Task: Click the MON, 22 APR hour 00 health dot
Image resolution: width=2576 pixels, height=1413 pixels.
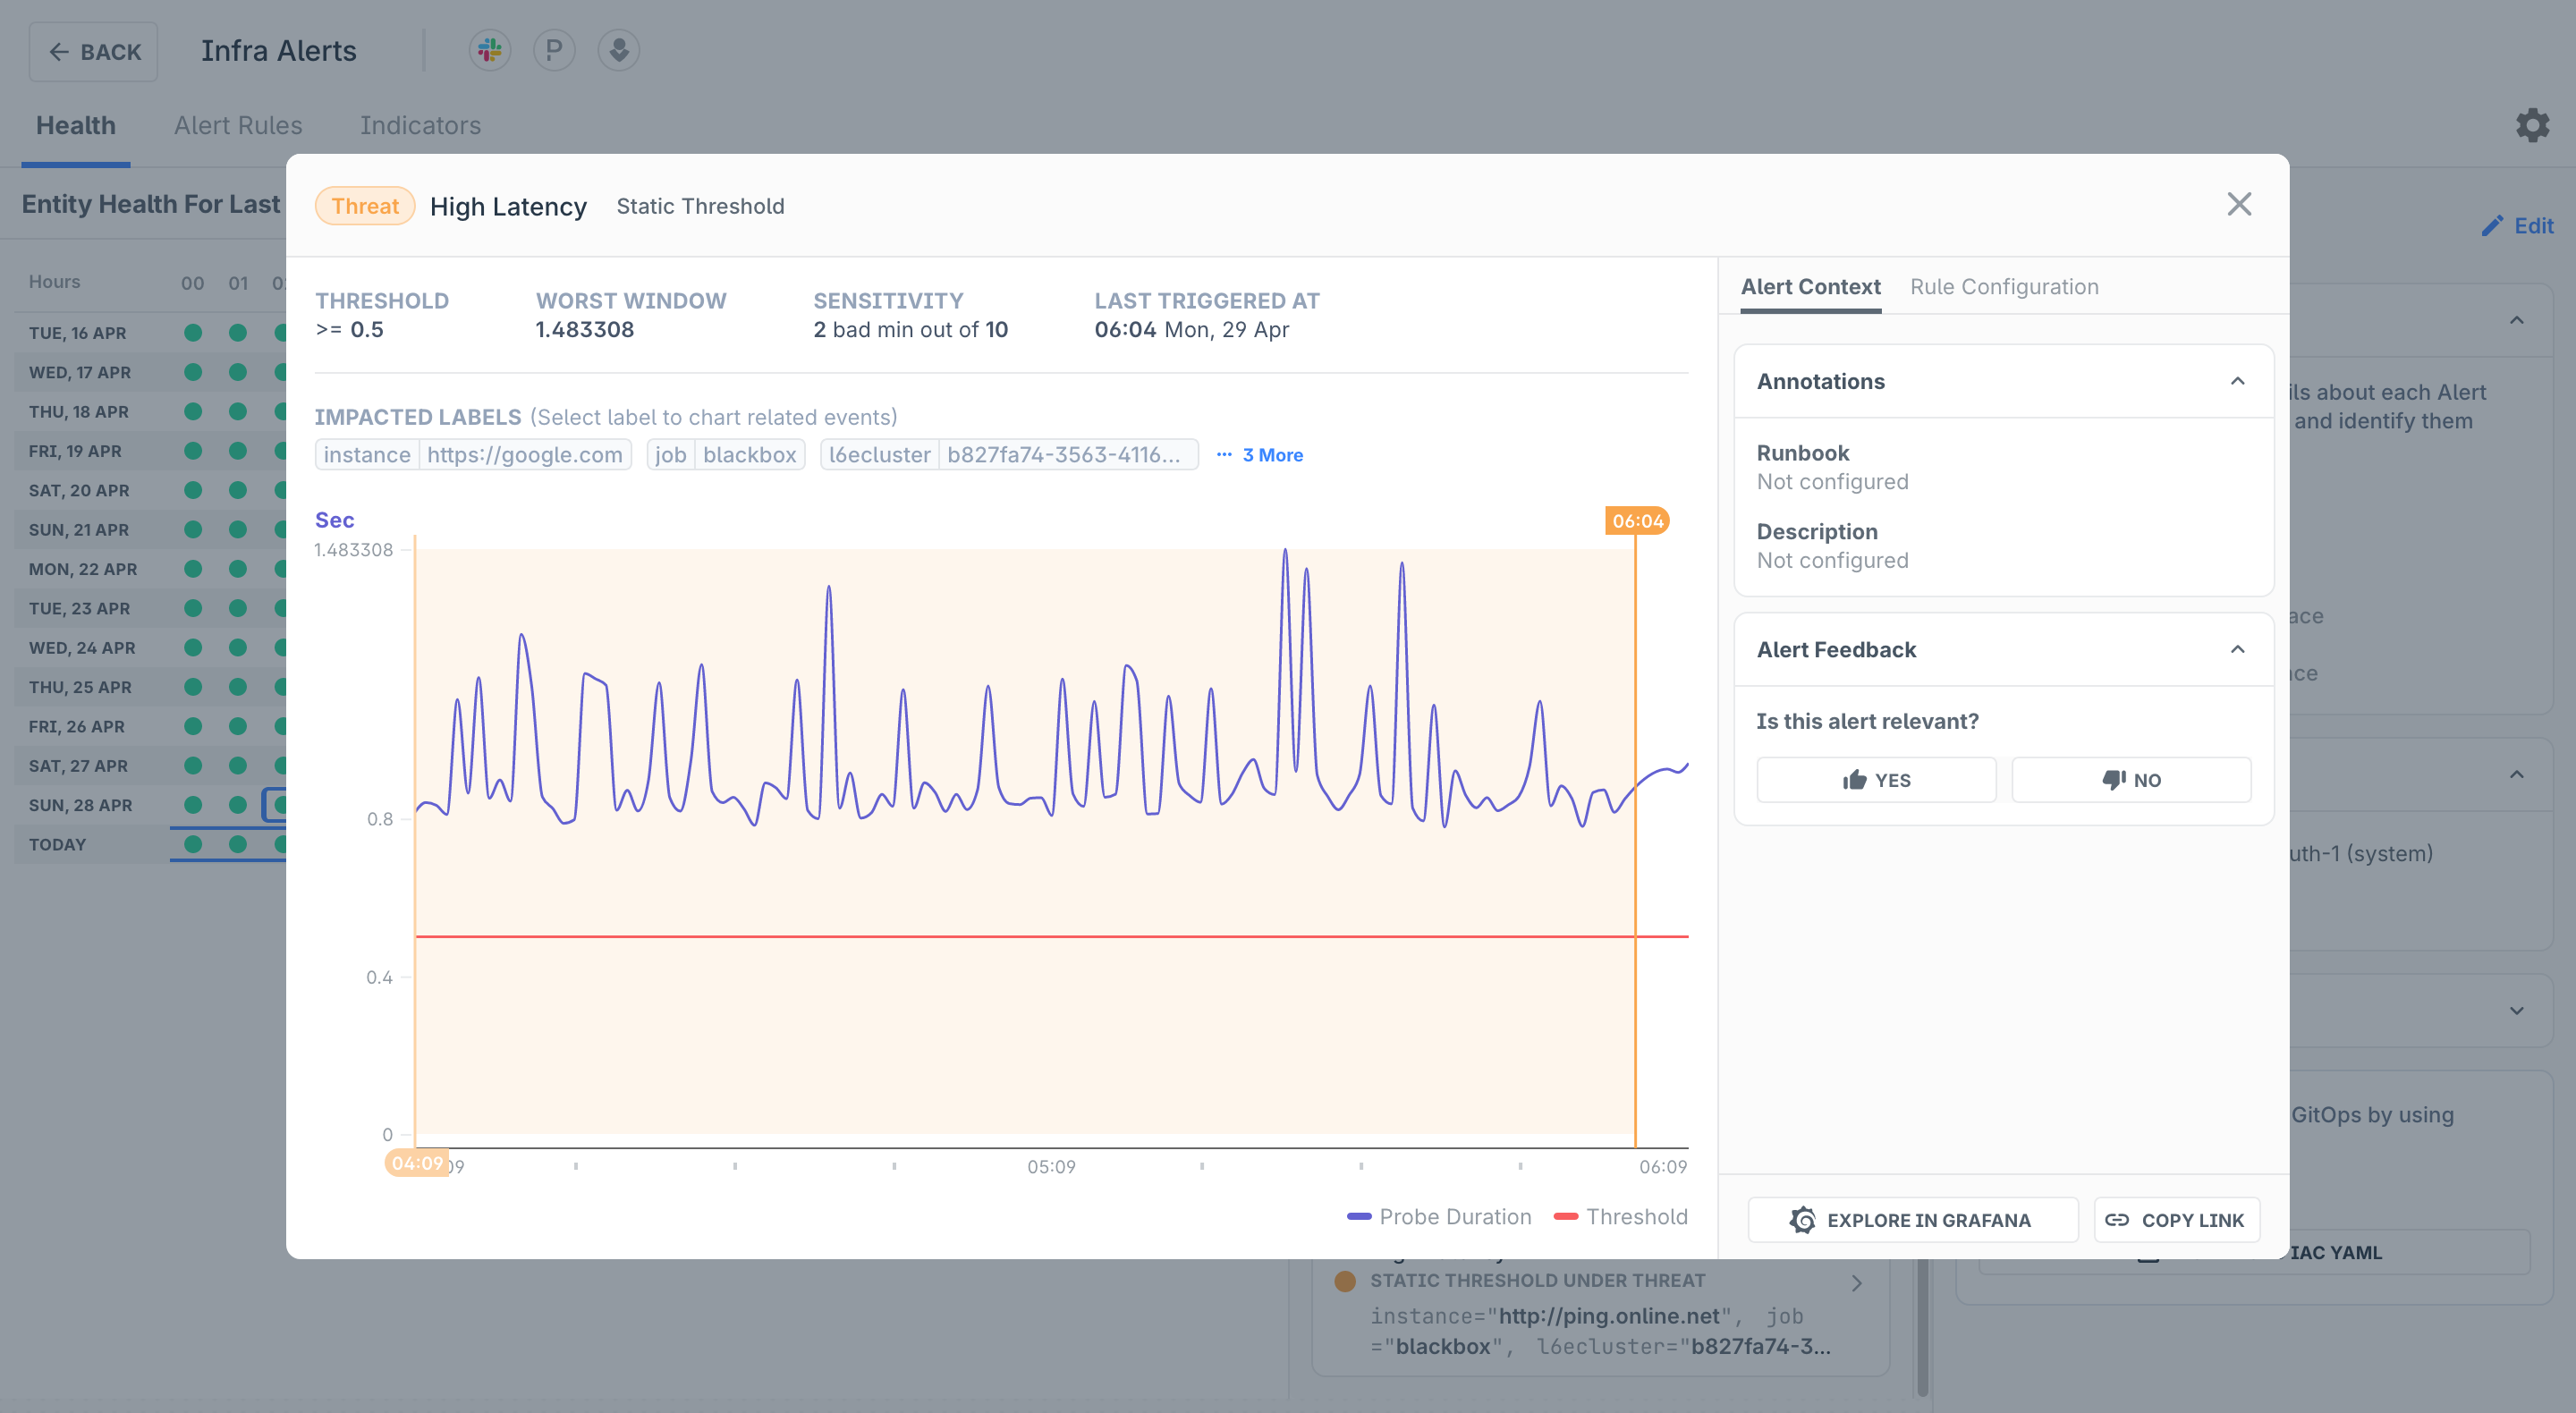Action: (x=193, y=569)
